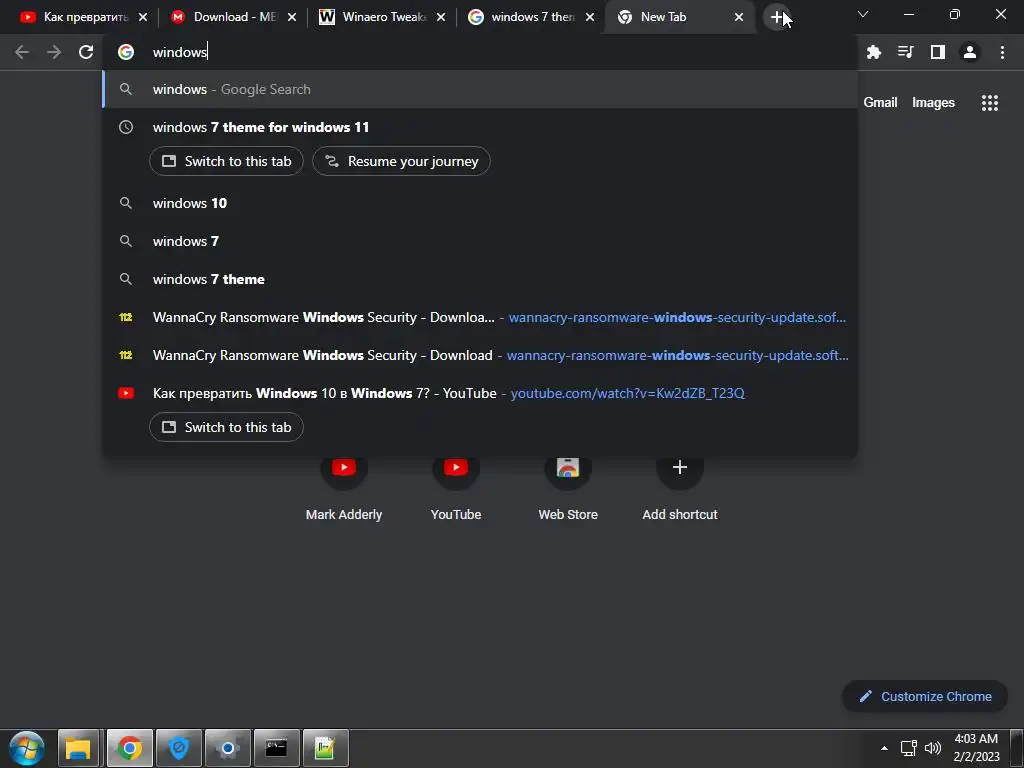This screenshot has height=768, width=1024.
Task: Open the clock showing 4:03 AM
Action: click(x=976, y=748)
